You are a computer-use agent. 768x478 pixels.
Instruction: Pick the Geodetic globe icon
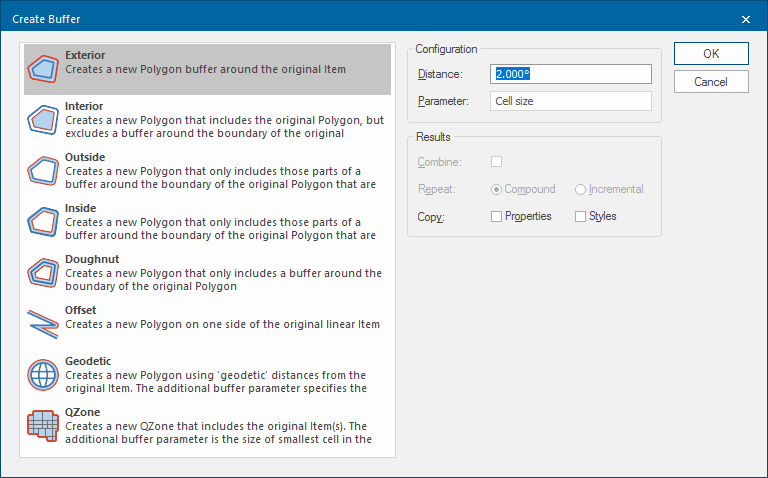(43, 374)
